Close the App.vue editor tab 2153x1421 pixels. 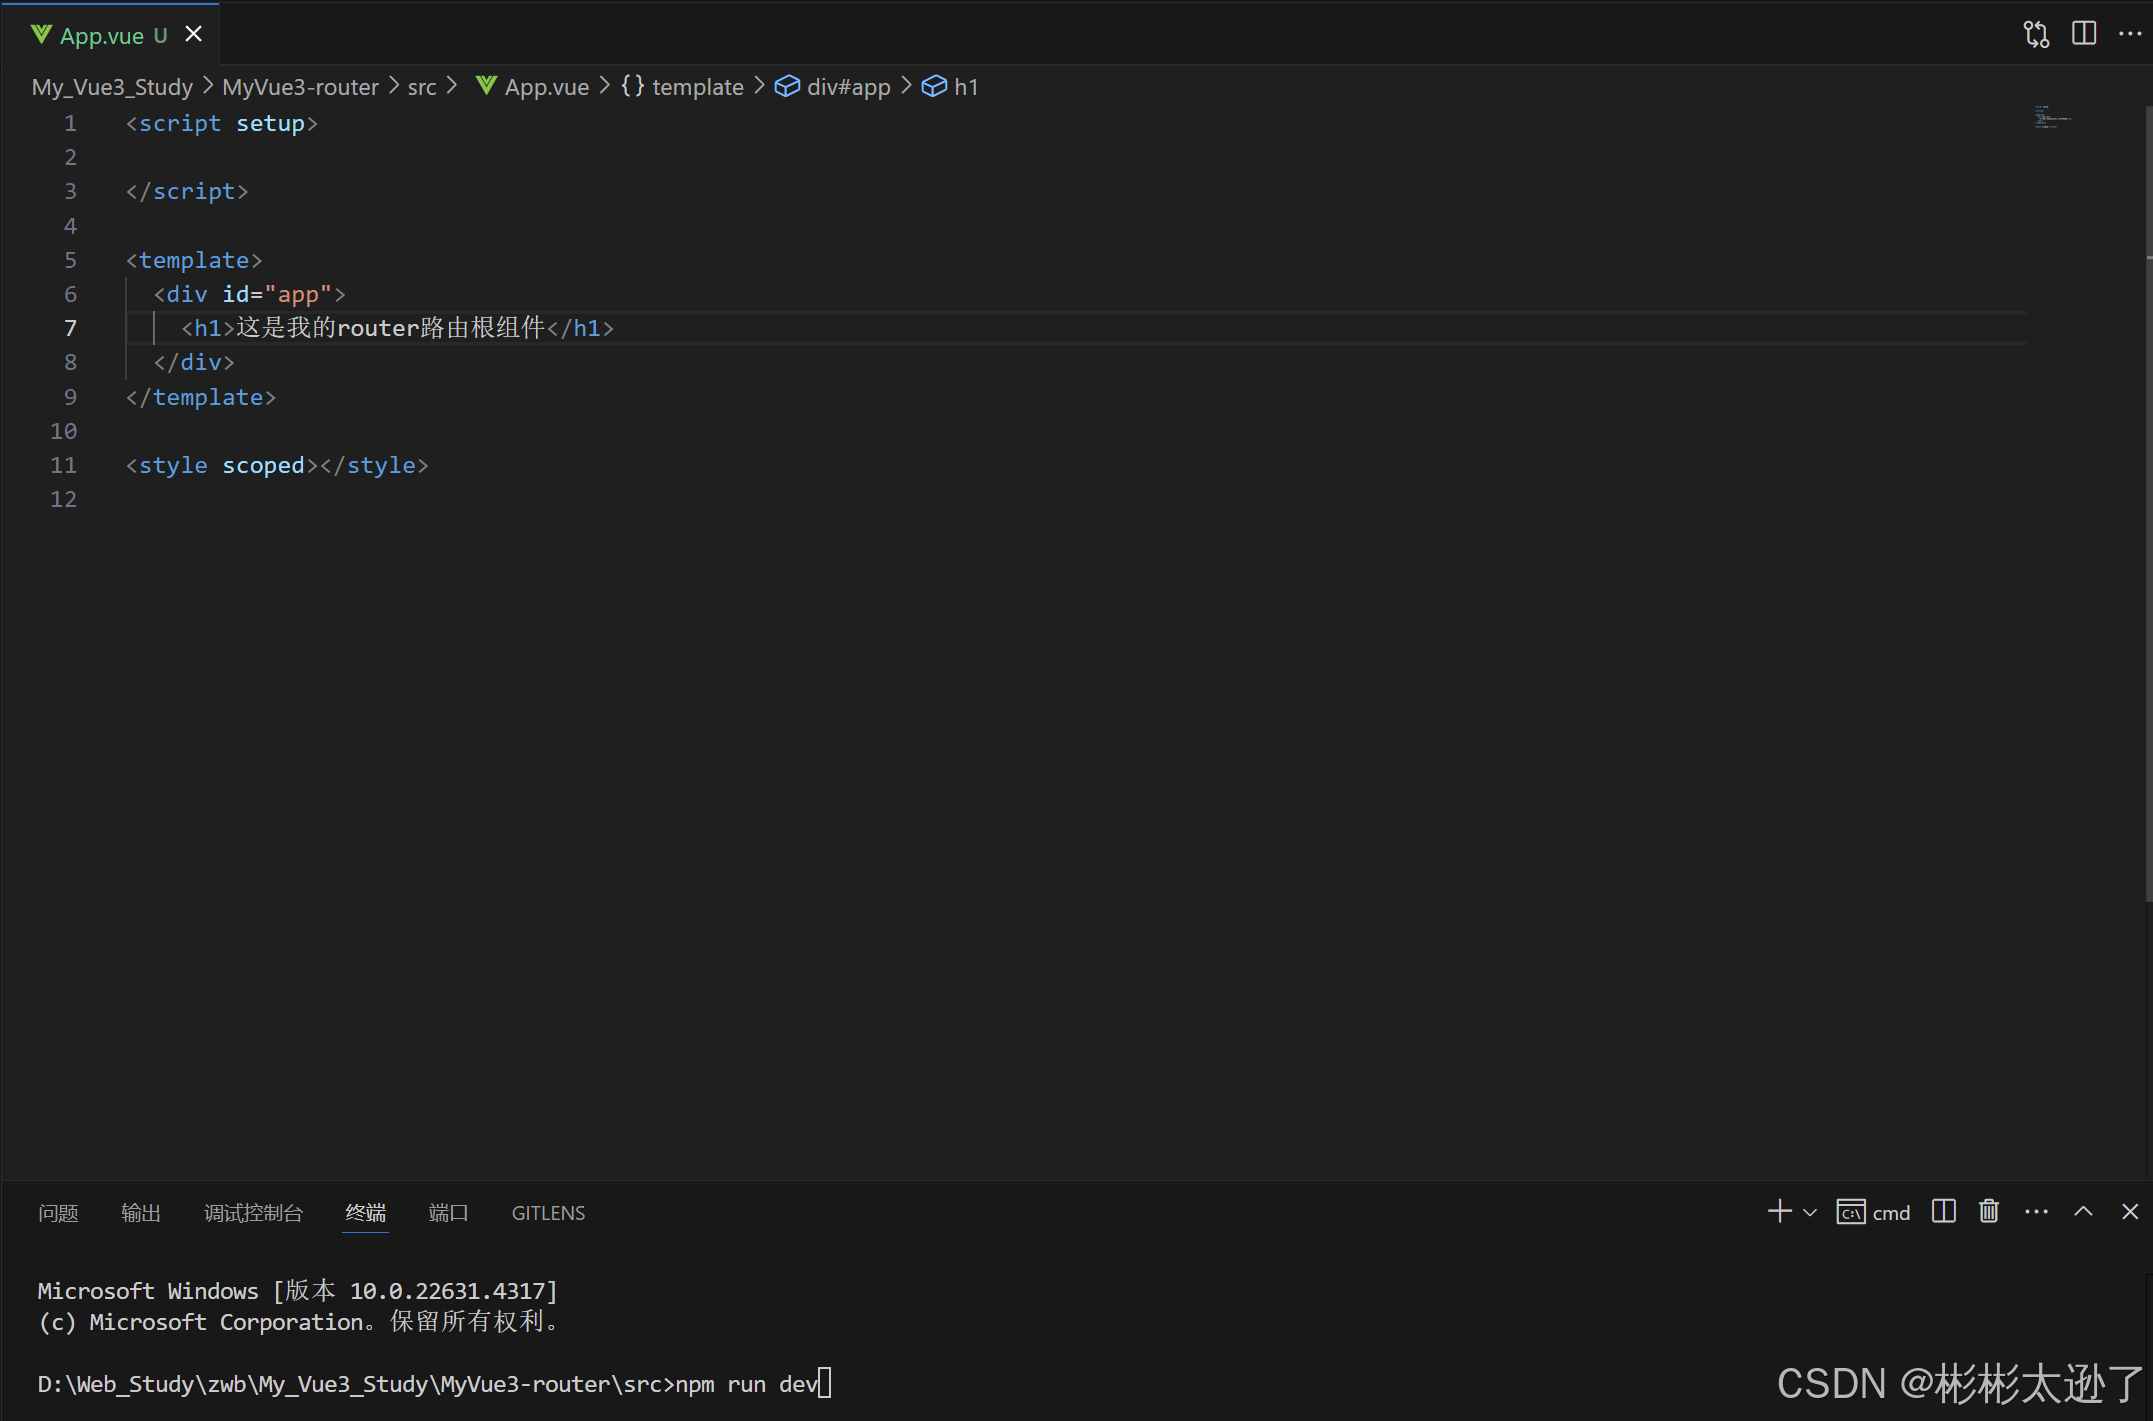pos(194,35)
